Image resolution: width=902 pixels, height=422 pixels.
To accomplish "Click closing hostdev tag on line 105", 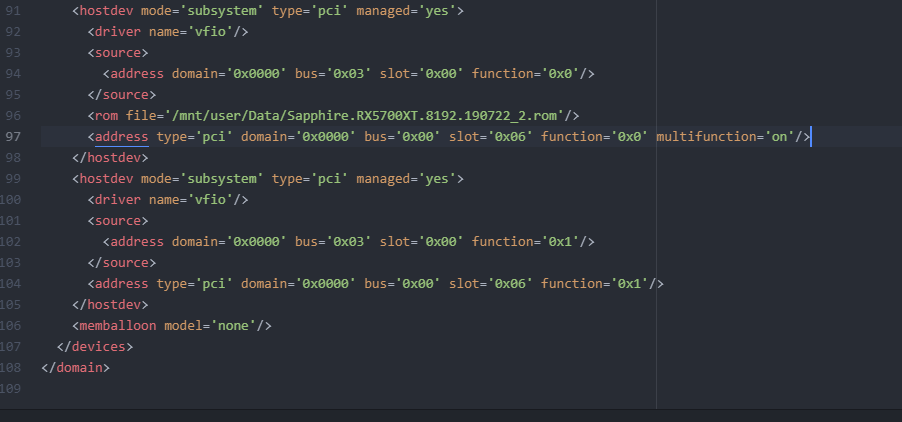I will [110, 305].
